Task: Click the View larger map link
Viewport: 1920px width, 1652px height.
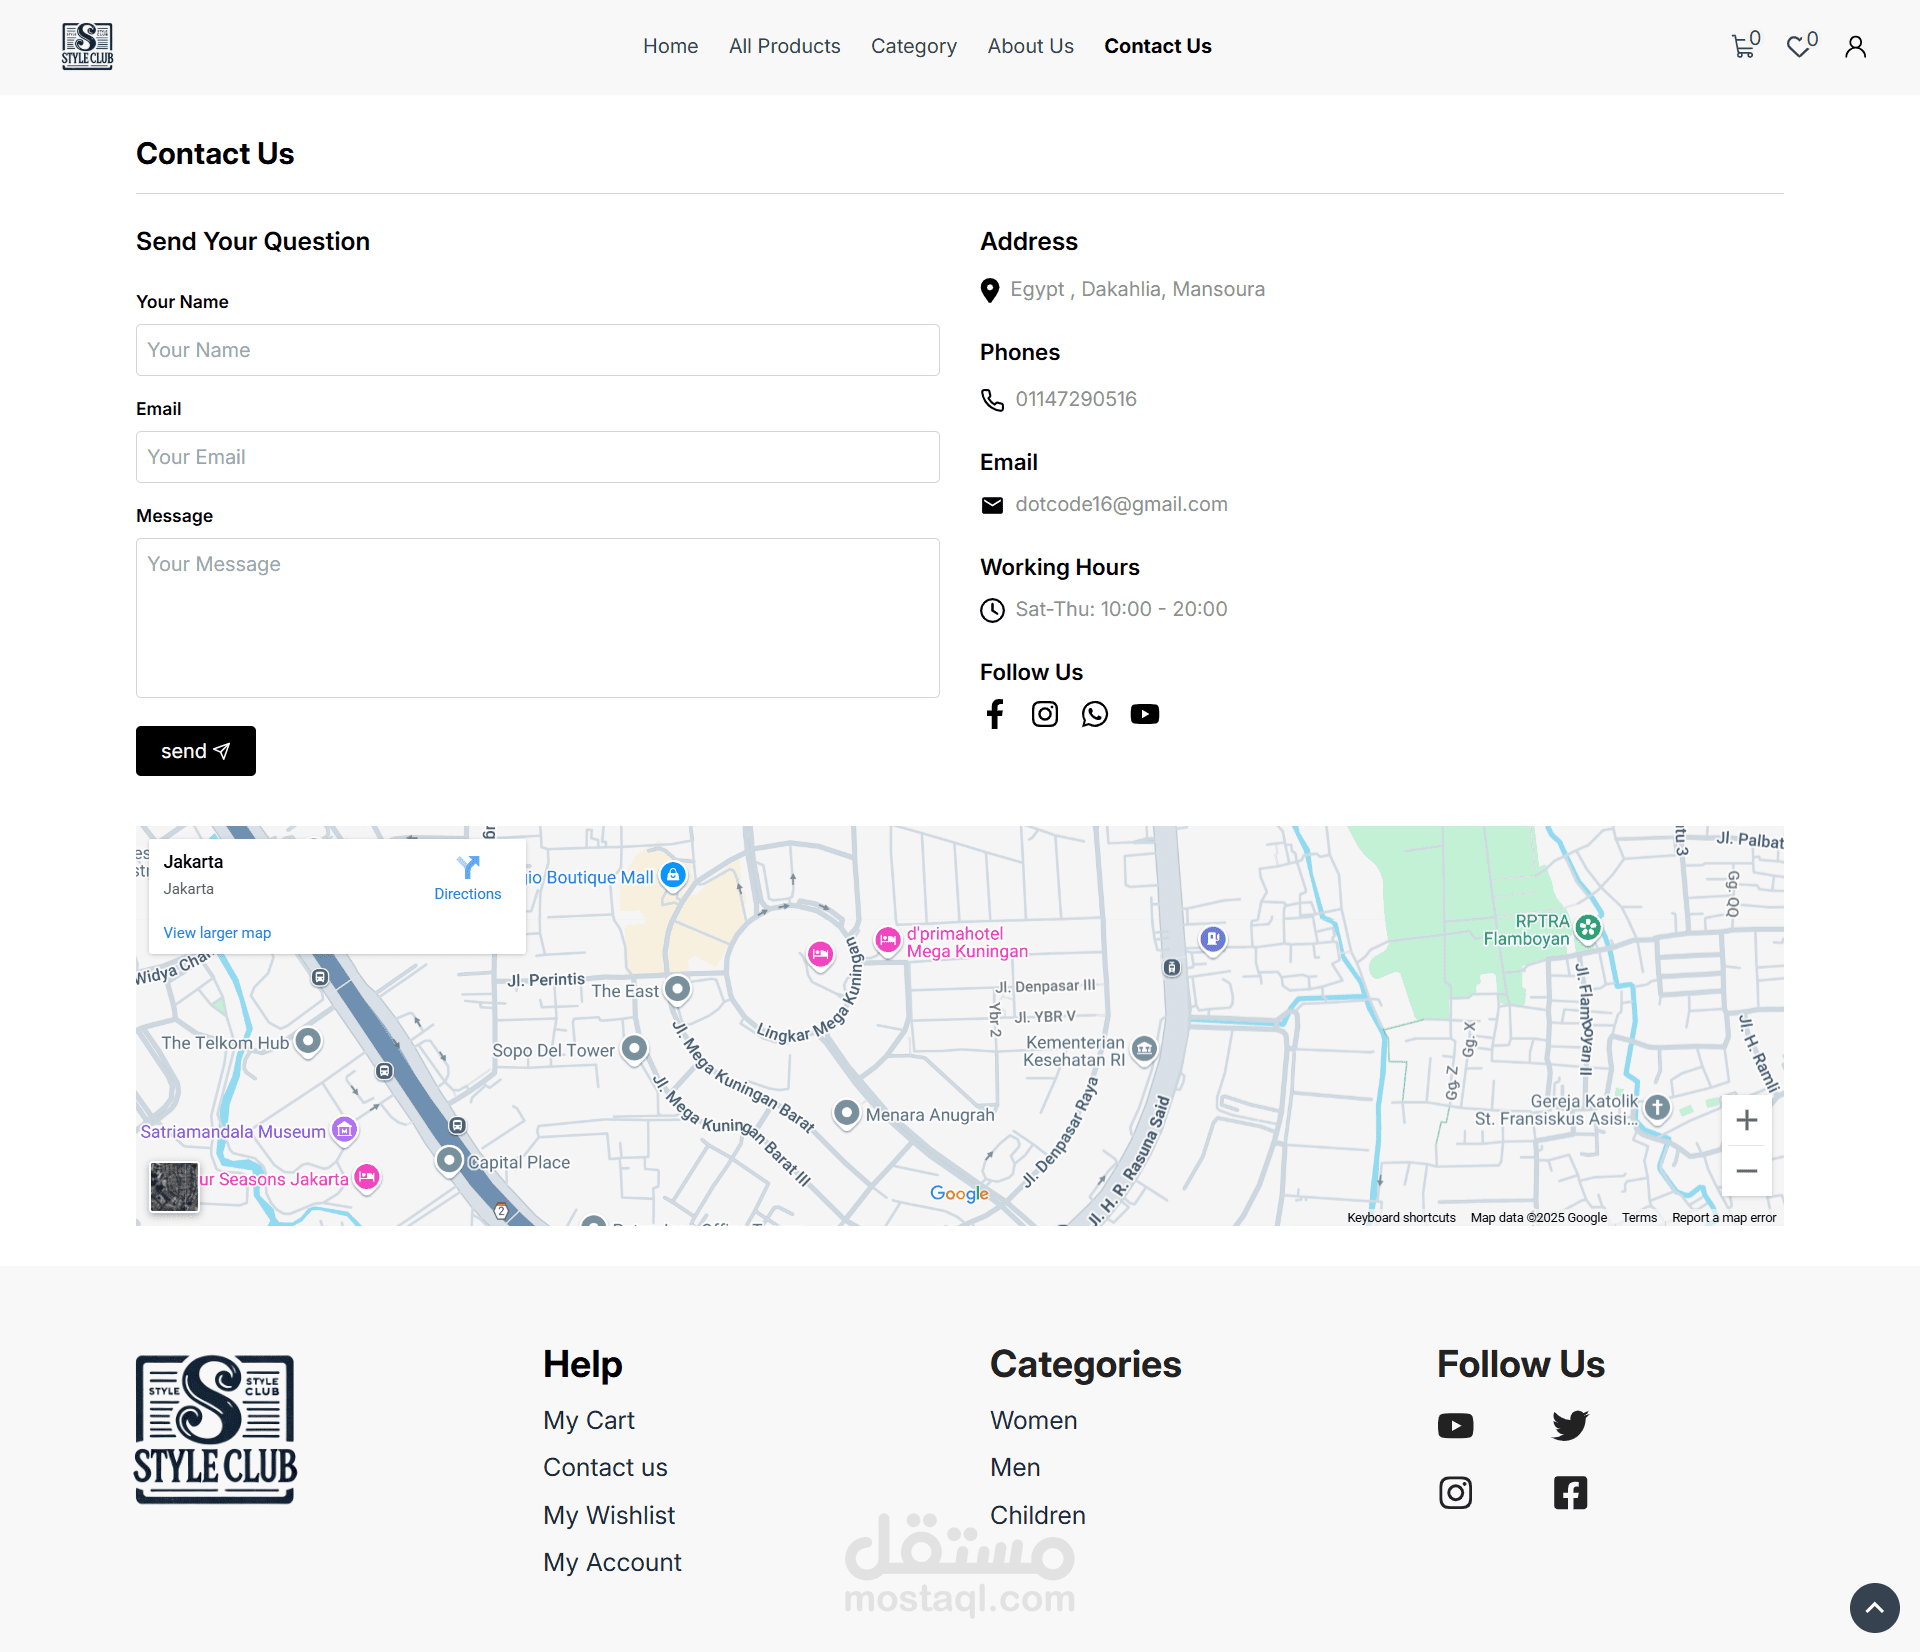Action: pos(217,933)
